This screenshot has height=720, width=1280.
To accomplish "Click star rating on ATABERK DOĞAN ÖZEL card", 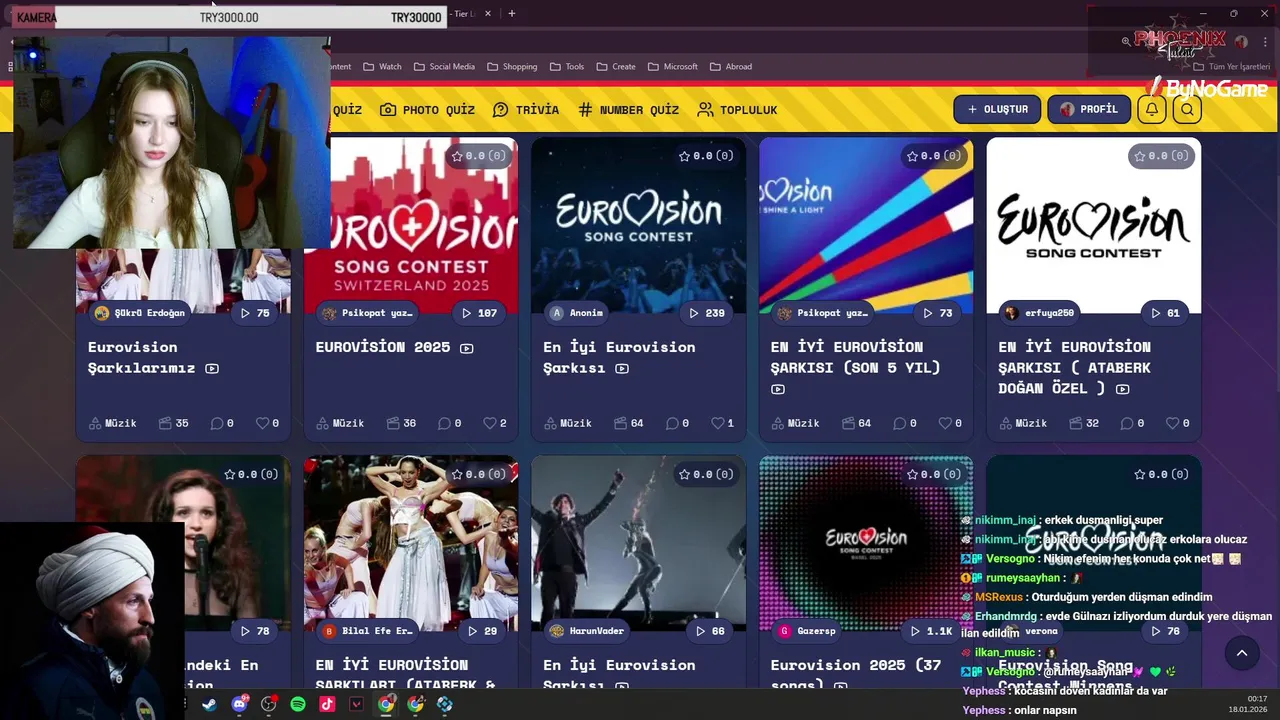I will tap(1161, 156).
